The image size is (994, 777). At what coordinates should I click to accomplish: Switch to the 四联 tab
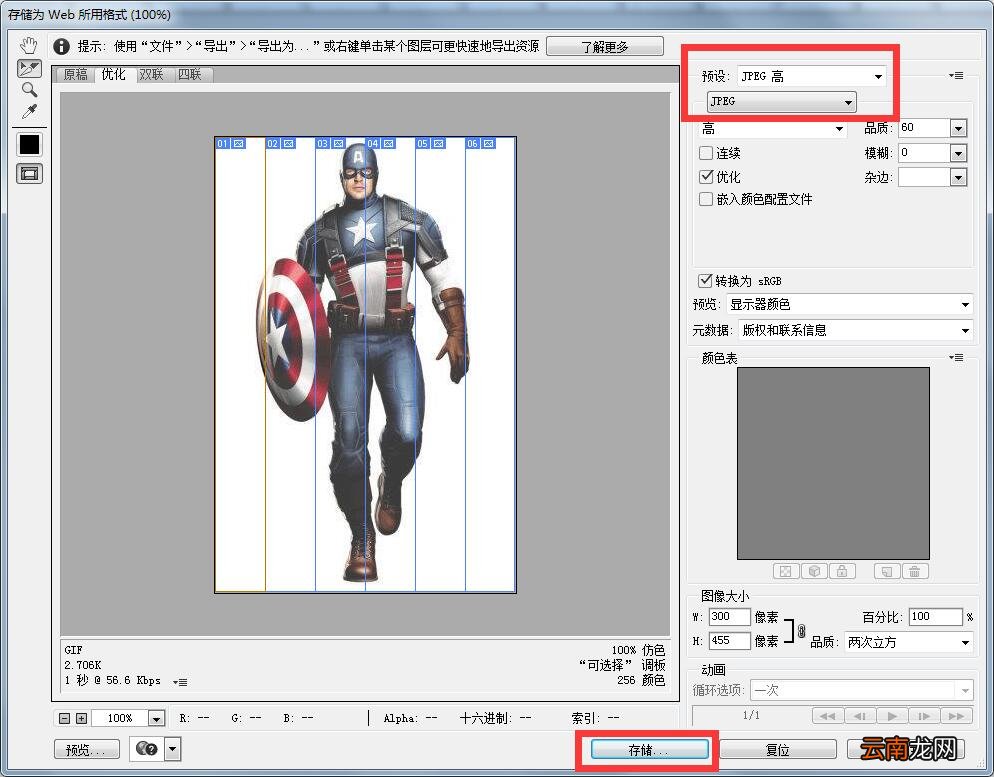click(x=190, y=75)
